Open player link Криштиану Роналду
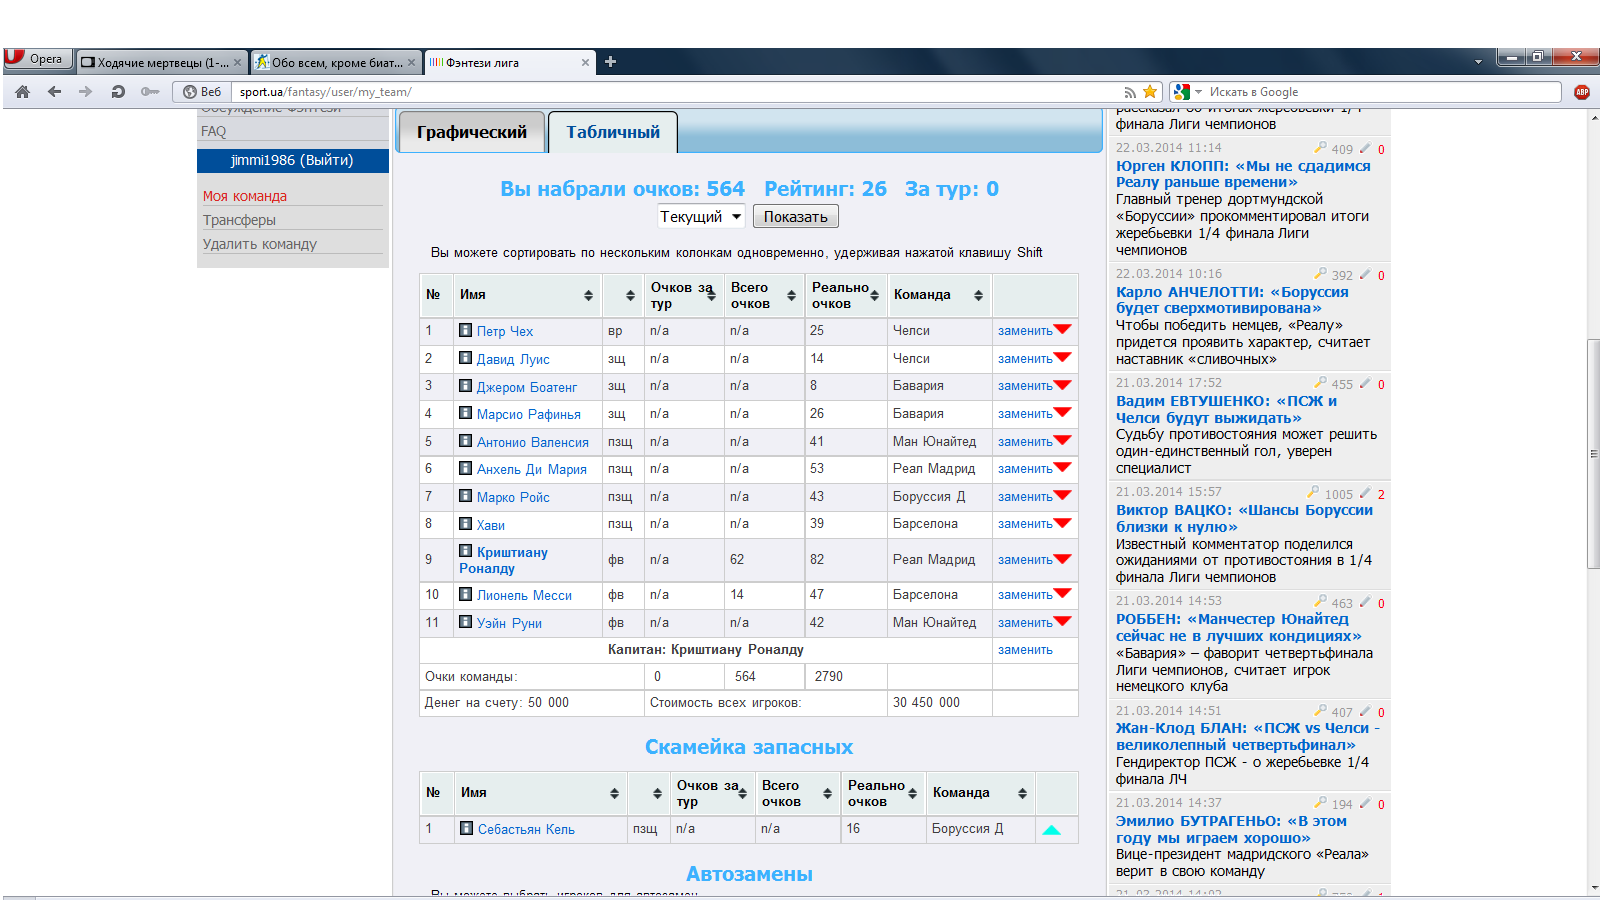The width and height of the screenshot is (1600, 900). (503, 560)
